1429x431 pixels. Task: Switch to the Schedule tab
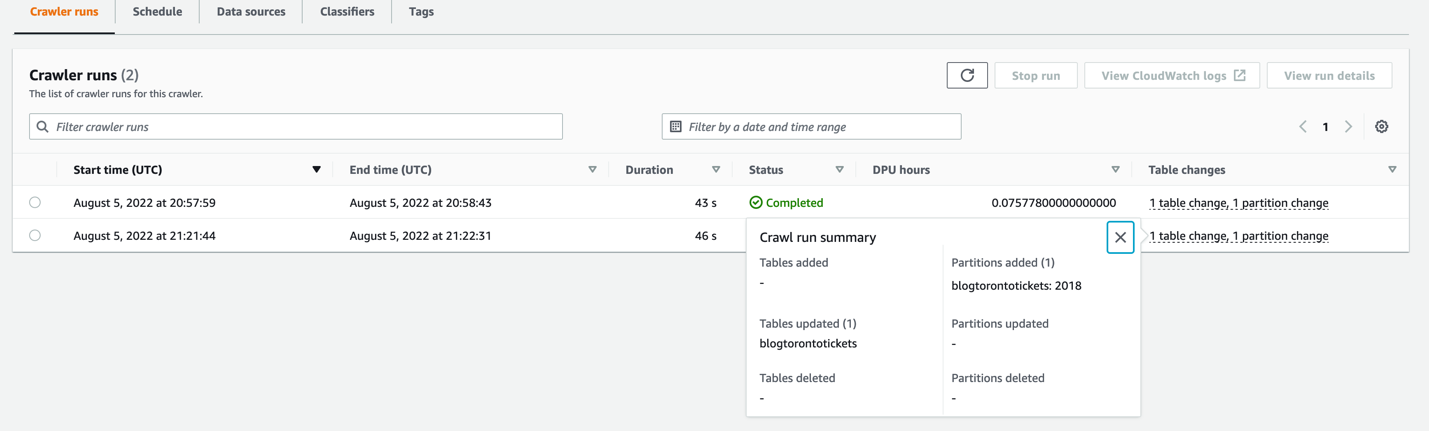click(x=157, y=12)
